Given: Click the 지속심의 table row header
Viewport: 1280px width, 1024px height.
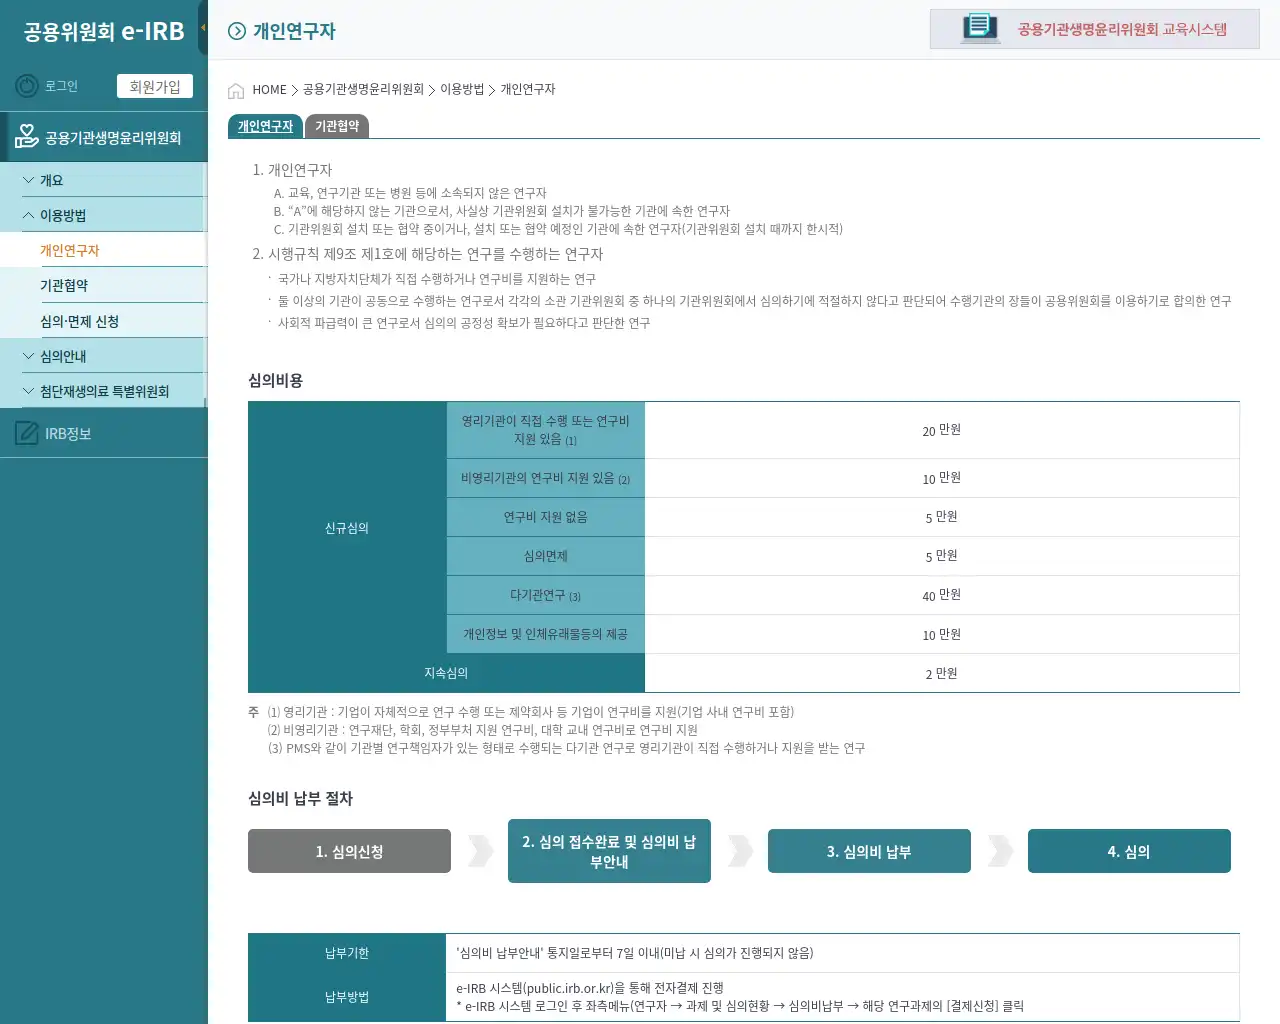Looking at the screenshot, I should coord(446,673).
